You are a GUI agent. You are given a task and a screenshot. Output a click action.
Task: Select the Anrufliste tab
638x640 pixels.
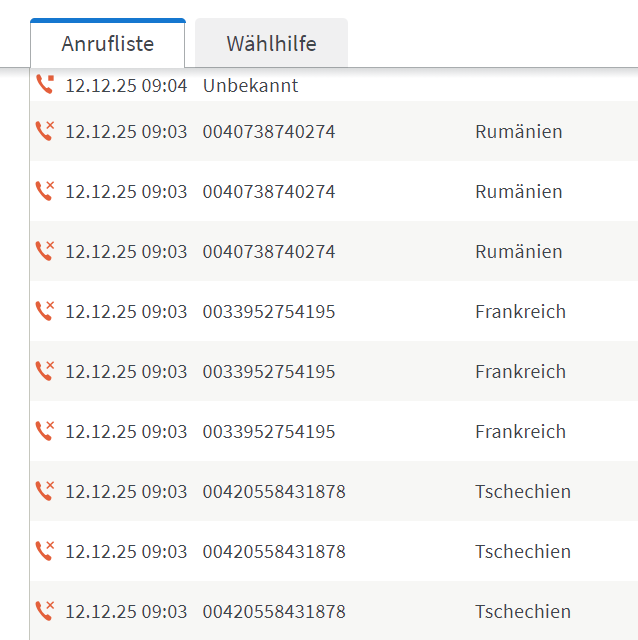point(107,44)
